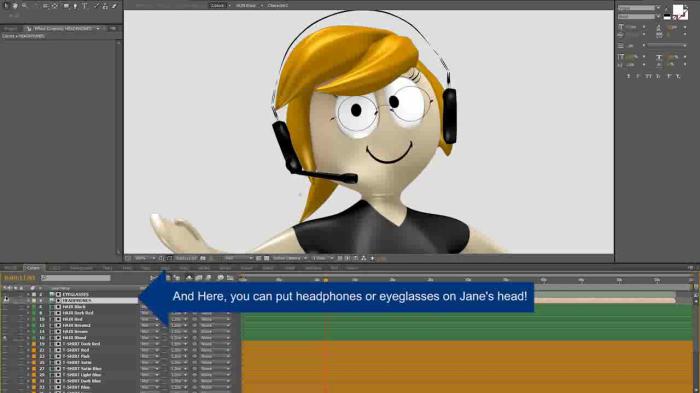Viewport: 700px width, 393px height.
Task: Open the viewer resolution dropdown
Action: [x=238, y=258]
